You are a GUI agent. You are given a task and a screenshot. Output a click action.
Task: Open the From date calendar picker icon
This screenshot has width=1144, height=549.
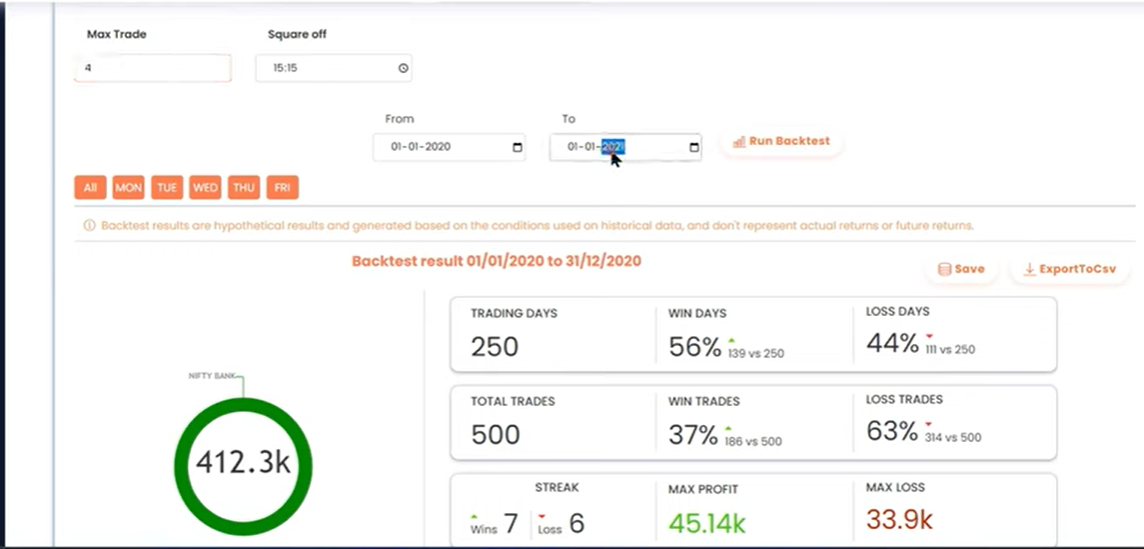[517, 147]
